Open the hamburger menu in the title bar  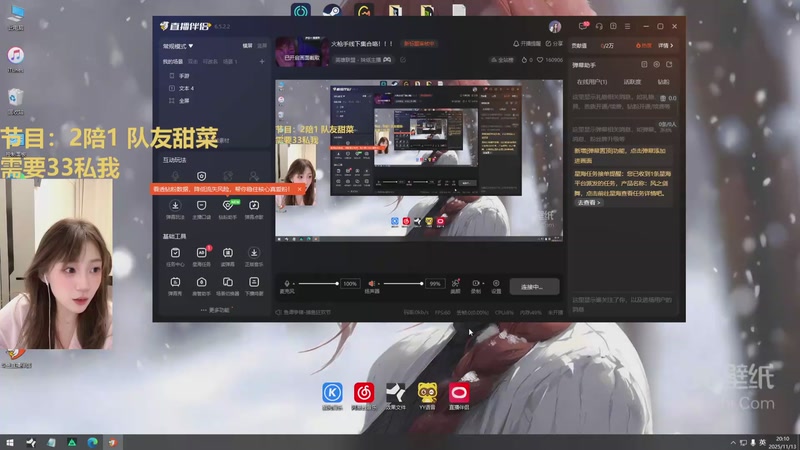click(x=628, y=26)
